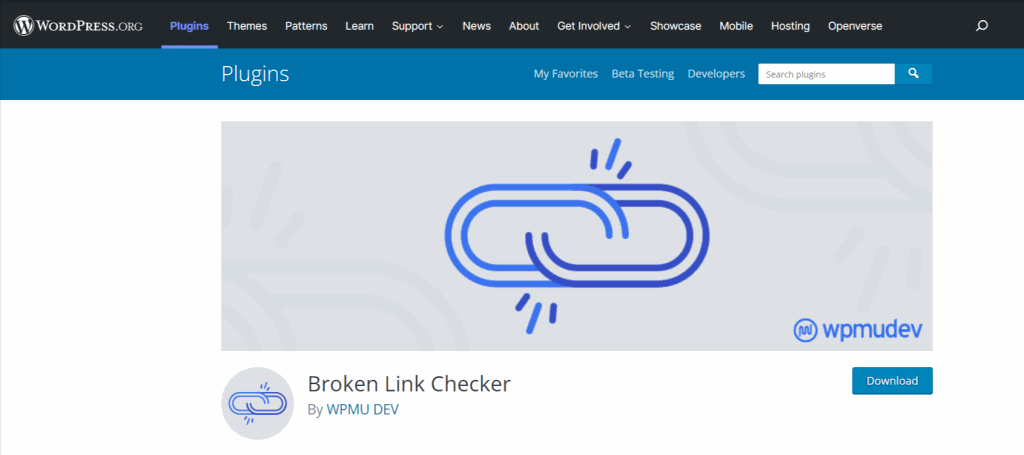1024x455 pixels.
Task: Open Showcase in the top menu
Action: click(x=675, y=26)
